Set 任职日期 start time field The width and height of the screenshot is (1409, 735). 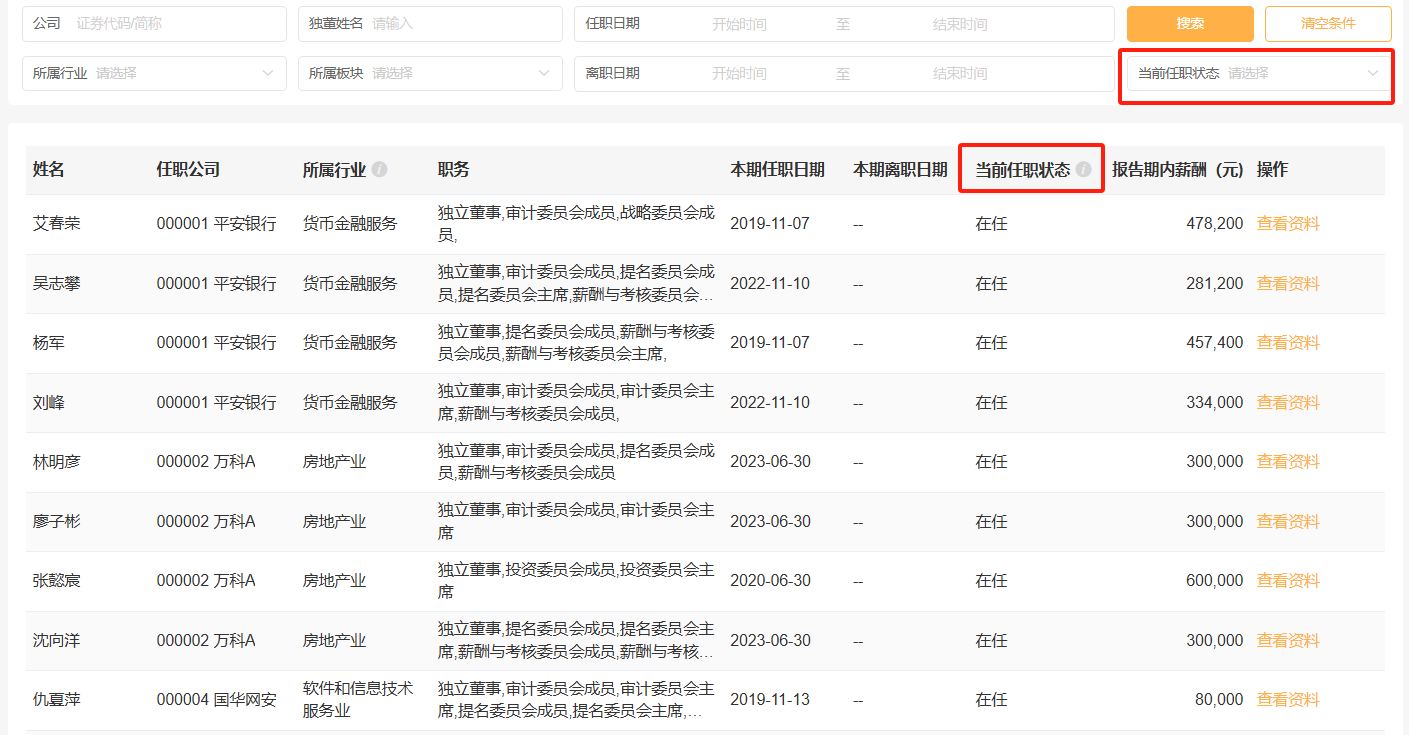[739, 24]
